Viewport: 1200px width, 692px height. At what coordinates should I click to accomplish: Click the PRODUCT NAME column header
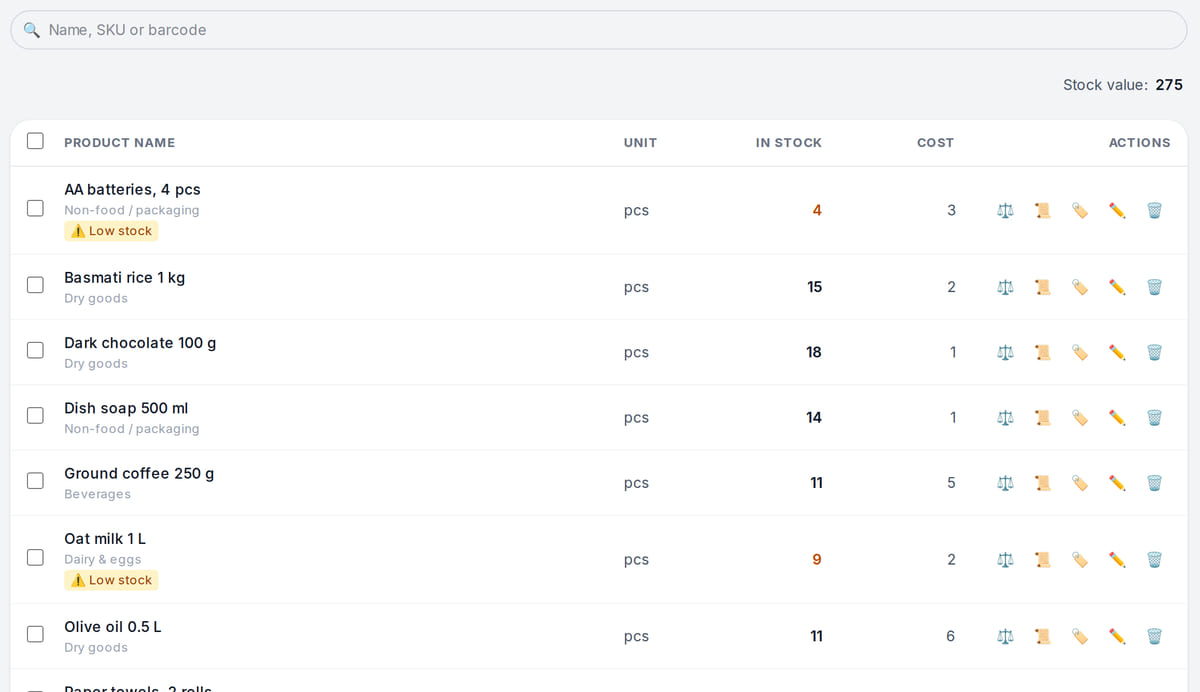(119, 143)
